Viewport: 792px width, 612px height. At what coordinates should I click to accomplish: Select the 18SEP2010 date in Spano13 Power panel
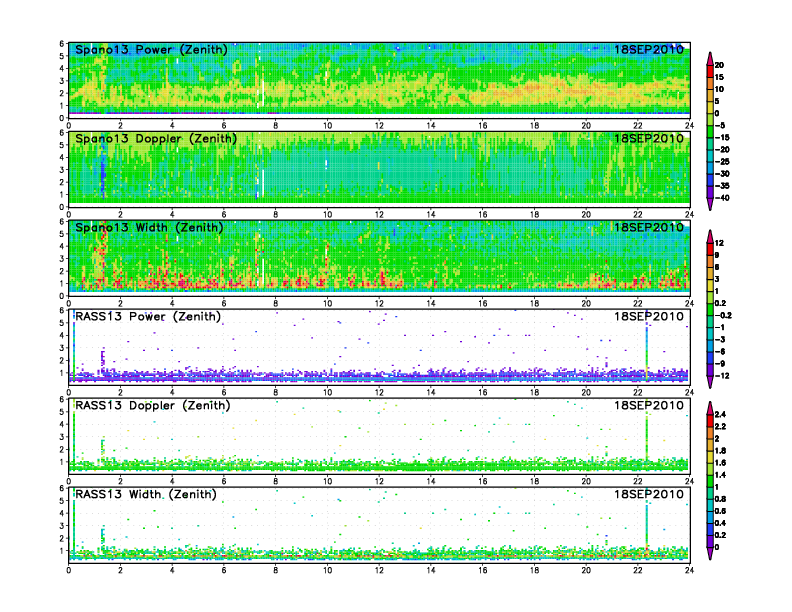click(x=649, y=49)
